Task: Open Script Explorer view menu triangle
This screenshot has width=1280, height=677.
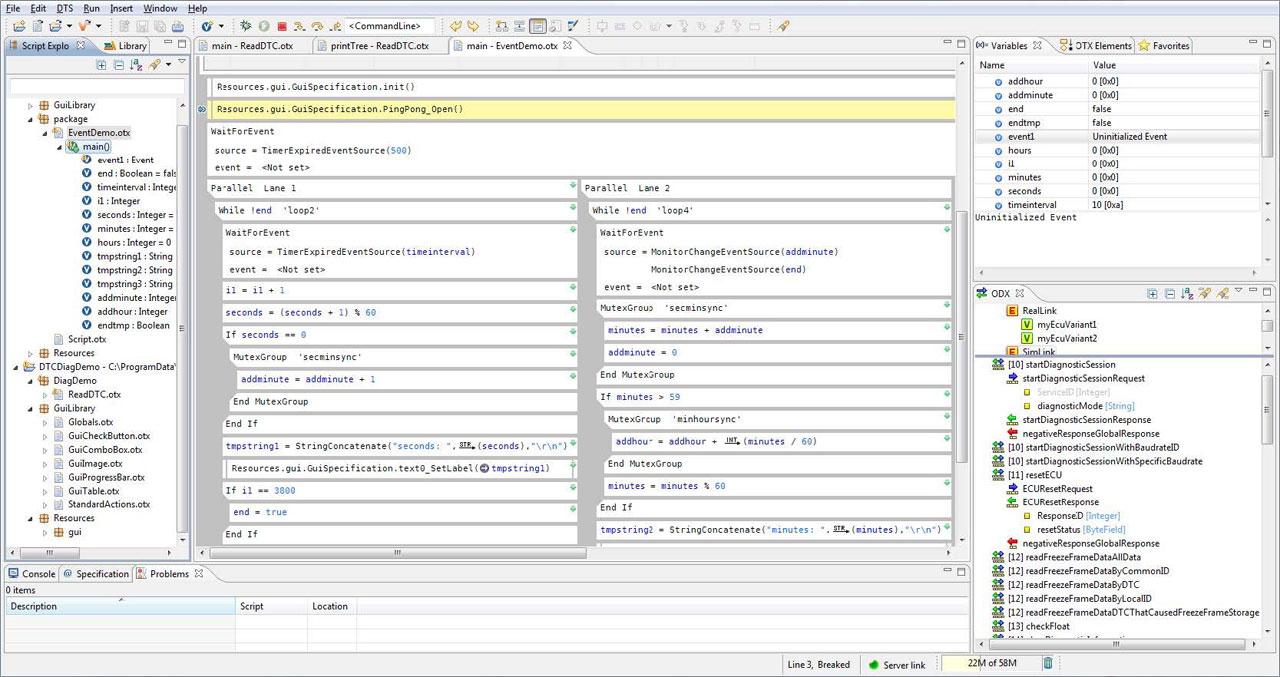Action: point(182,61)
